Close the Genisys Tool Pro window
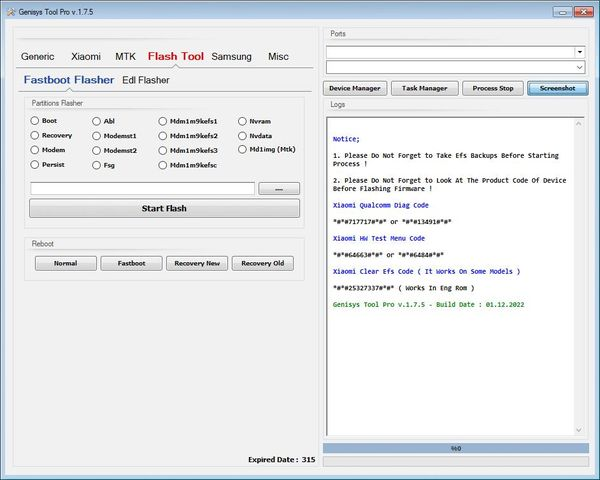Screen dimensions: 600x480 (584, 12)
